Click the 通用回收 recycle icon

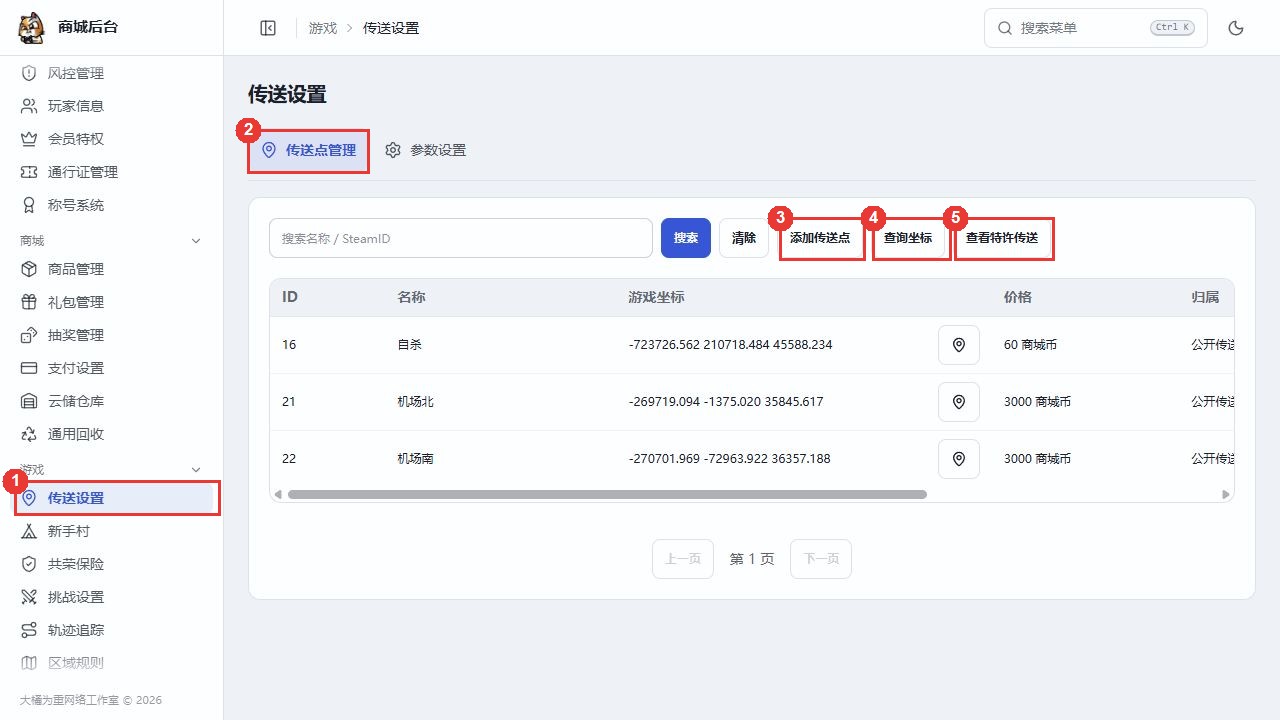coord(29,434)
